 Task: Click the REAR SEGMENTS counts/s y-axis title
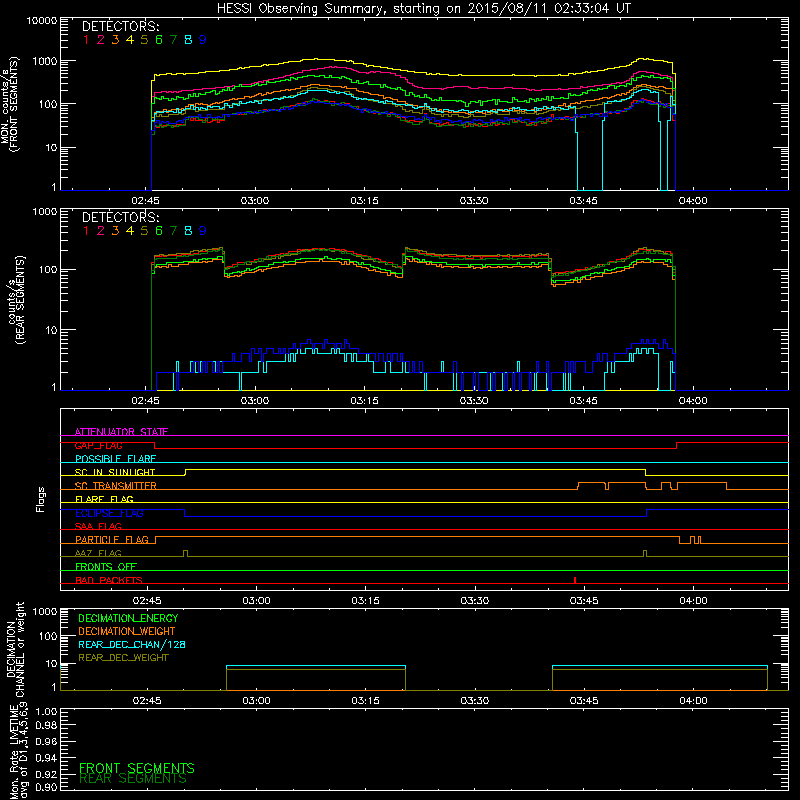point(16,300)
